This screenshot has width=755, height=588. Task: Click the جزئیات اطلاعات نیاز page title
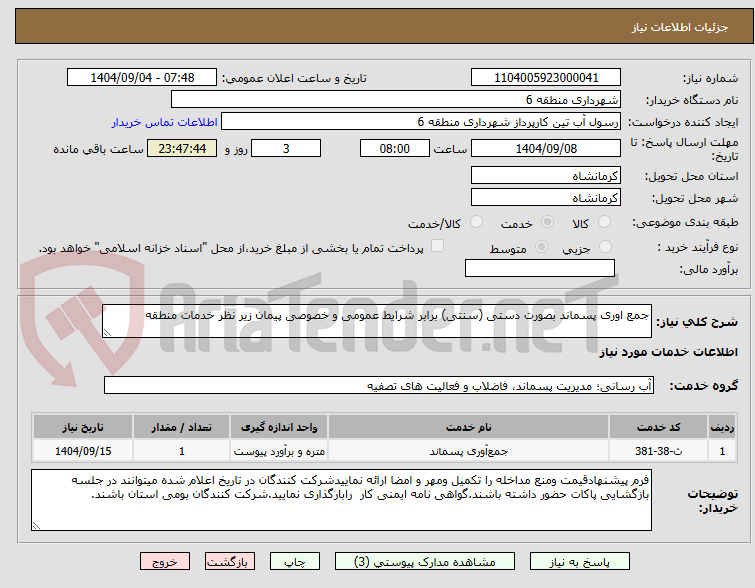(679, 27)
